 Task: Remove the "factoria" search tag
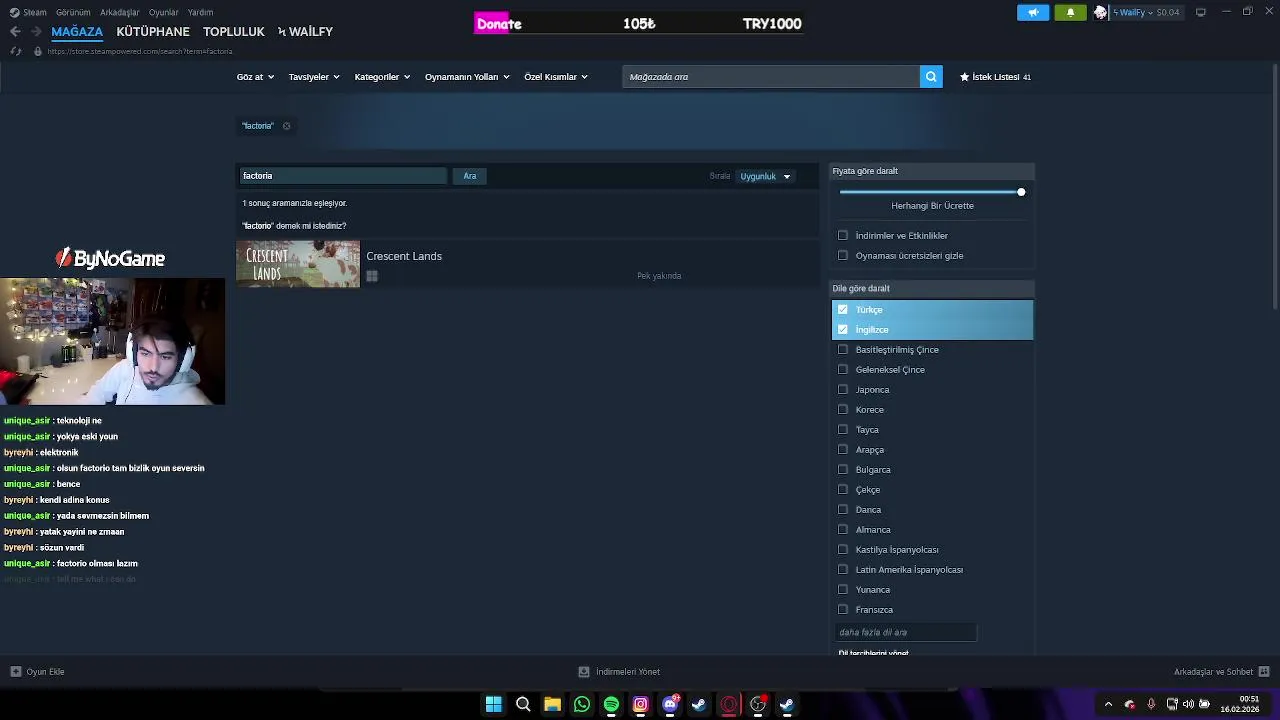(286, 126)
